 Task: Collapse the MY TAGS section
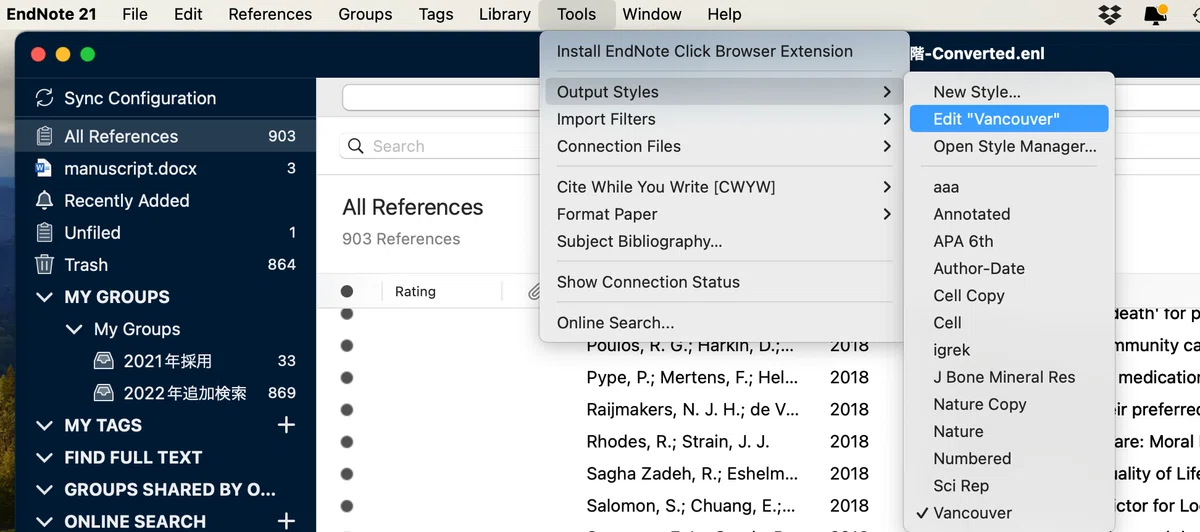(44, 425)
